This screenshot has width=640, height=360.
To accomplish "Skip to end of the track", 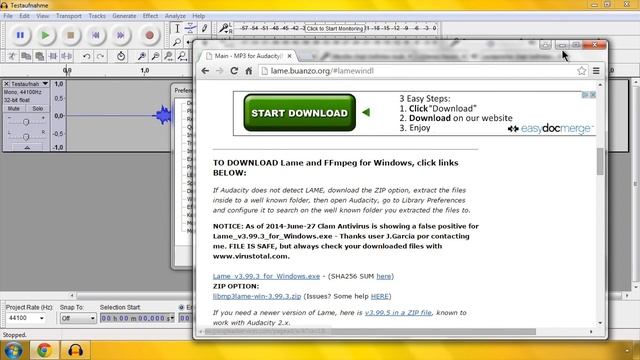I will pyautogui.click(x=120, y=36).
